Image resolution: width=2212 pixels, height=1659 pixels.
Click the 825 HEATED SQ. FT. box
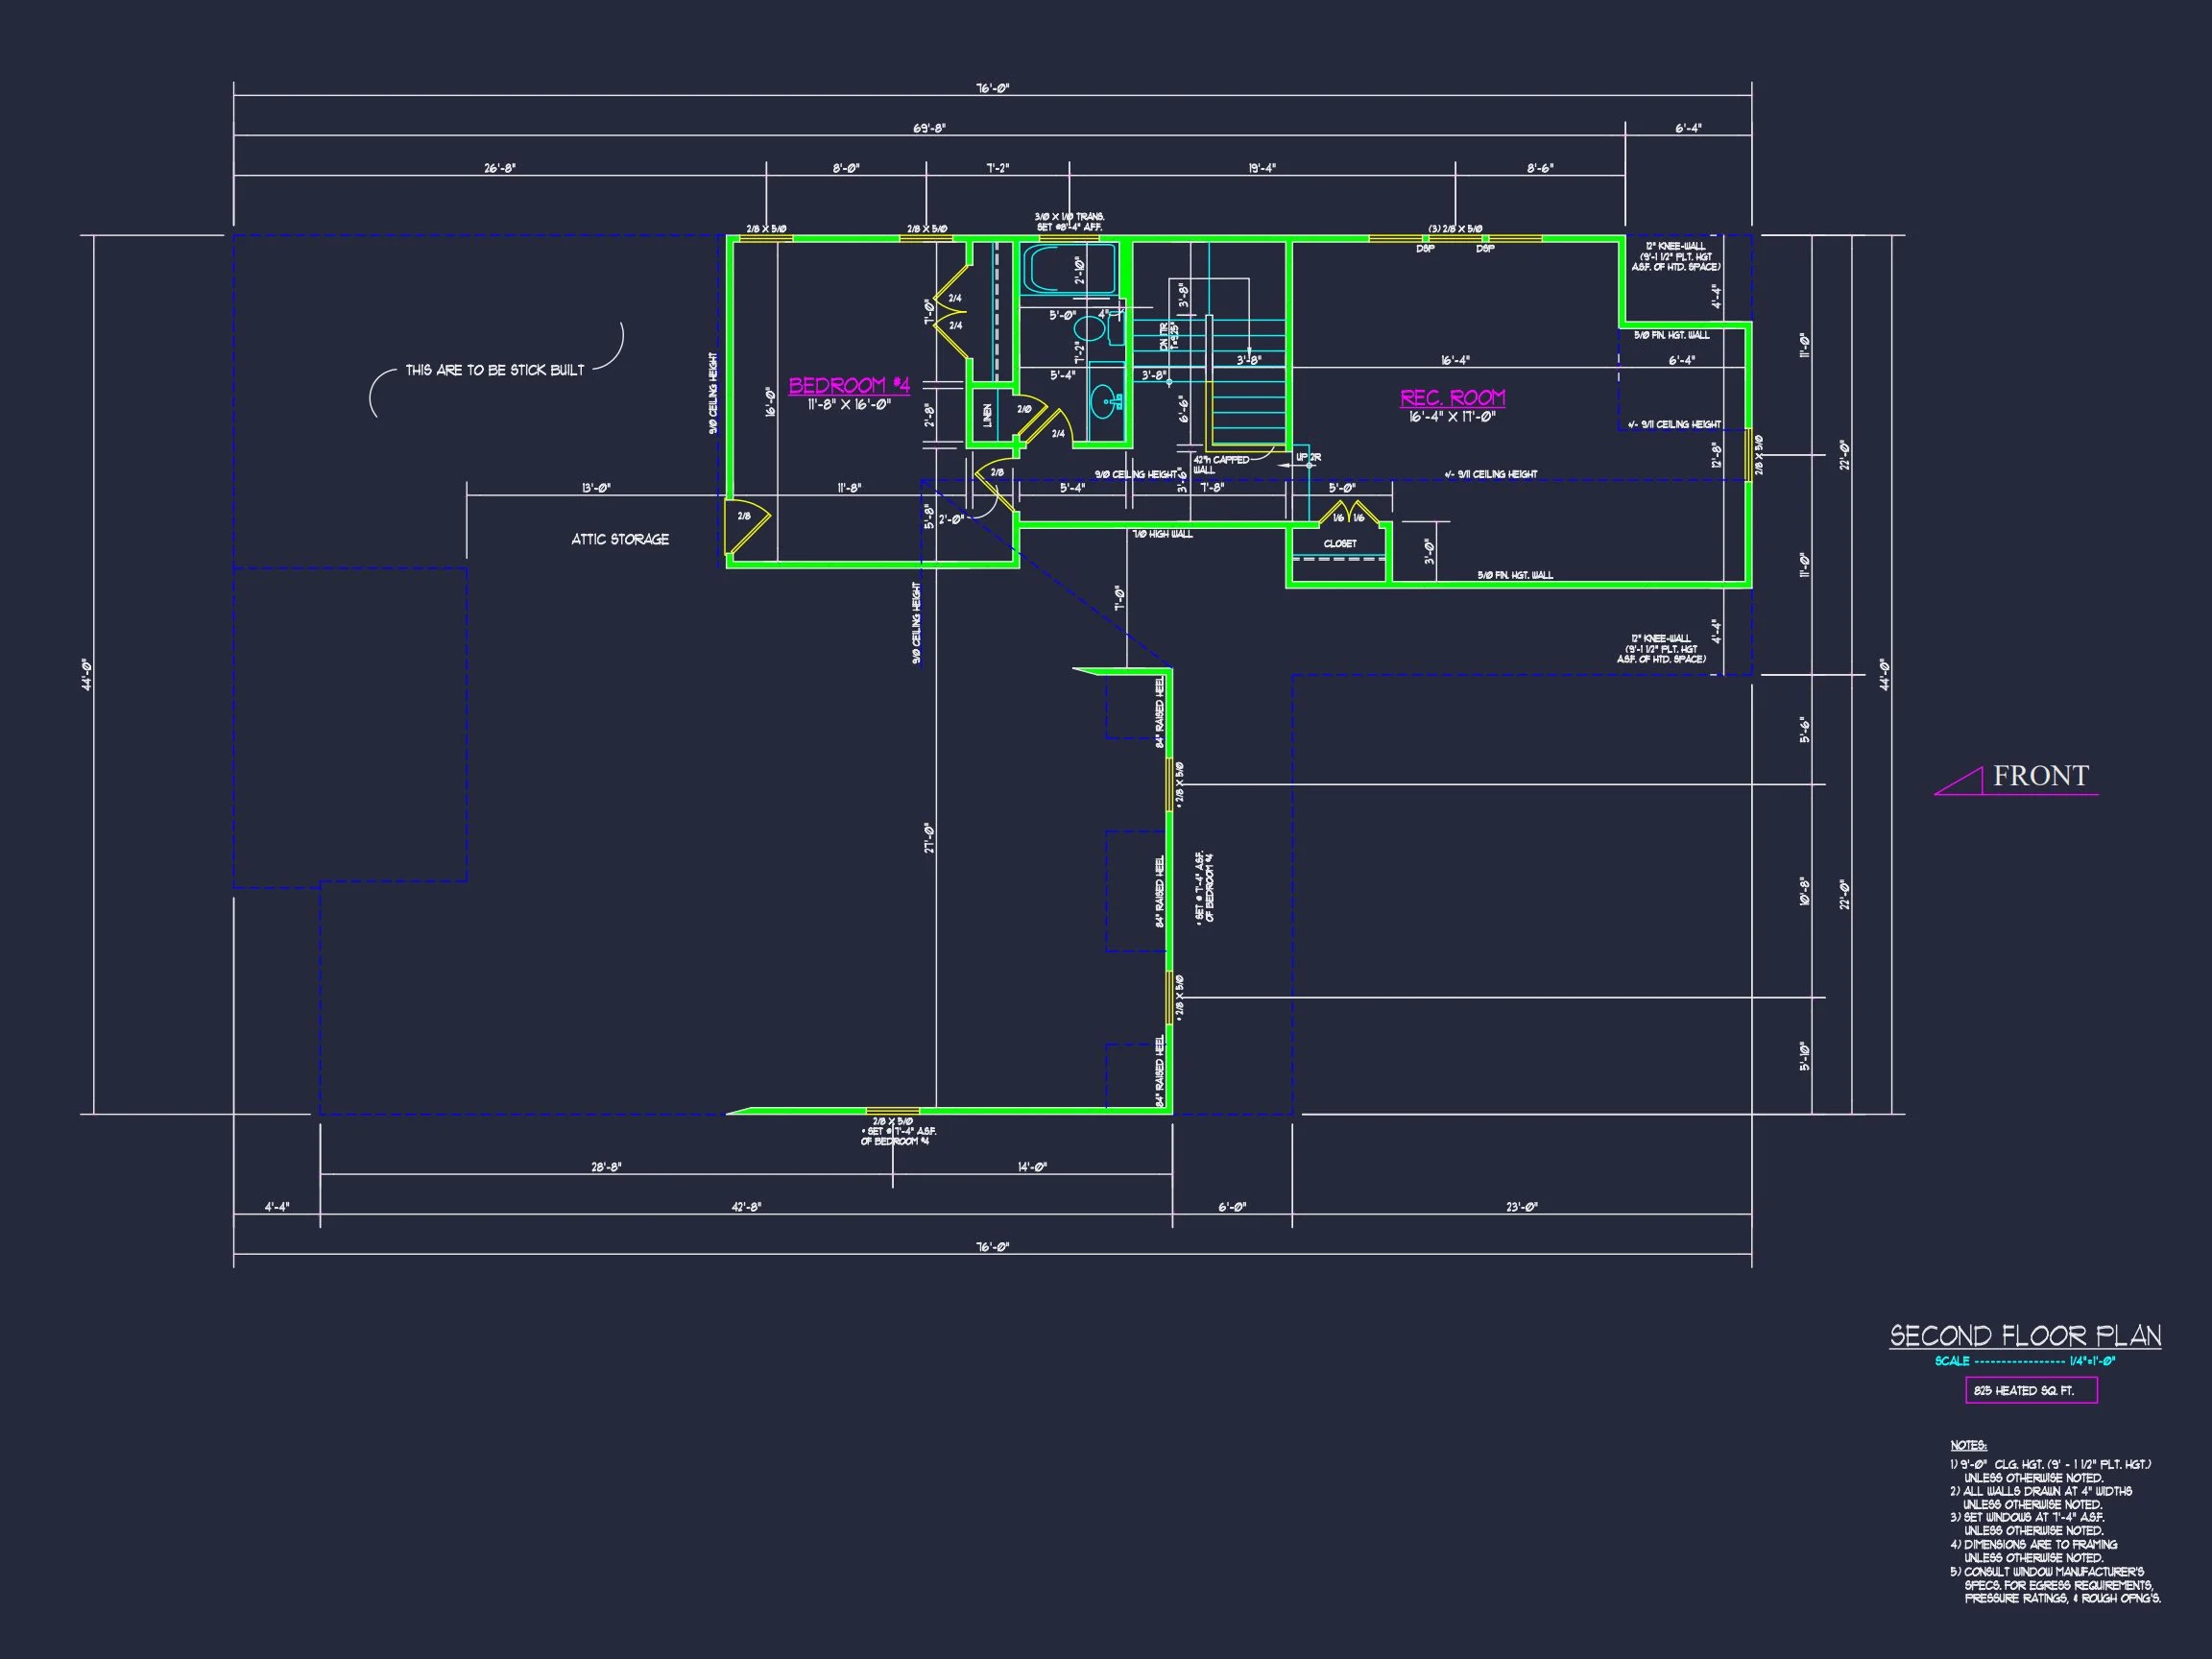pos(2031,1390)
